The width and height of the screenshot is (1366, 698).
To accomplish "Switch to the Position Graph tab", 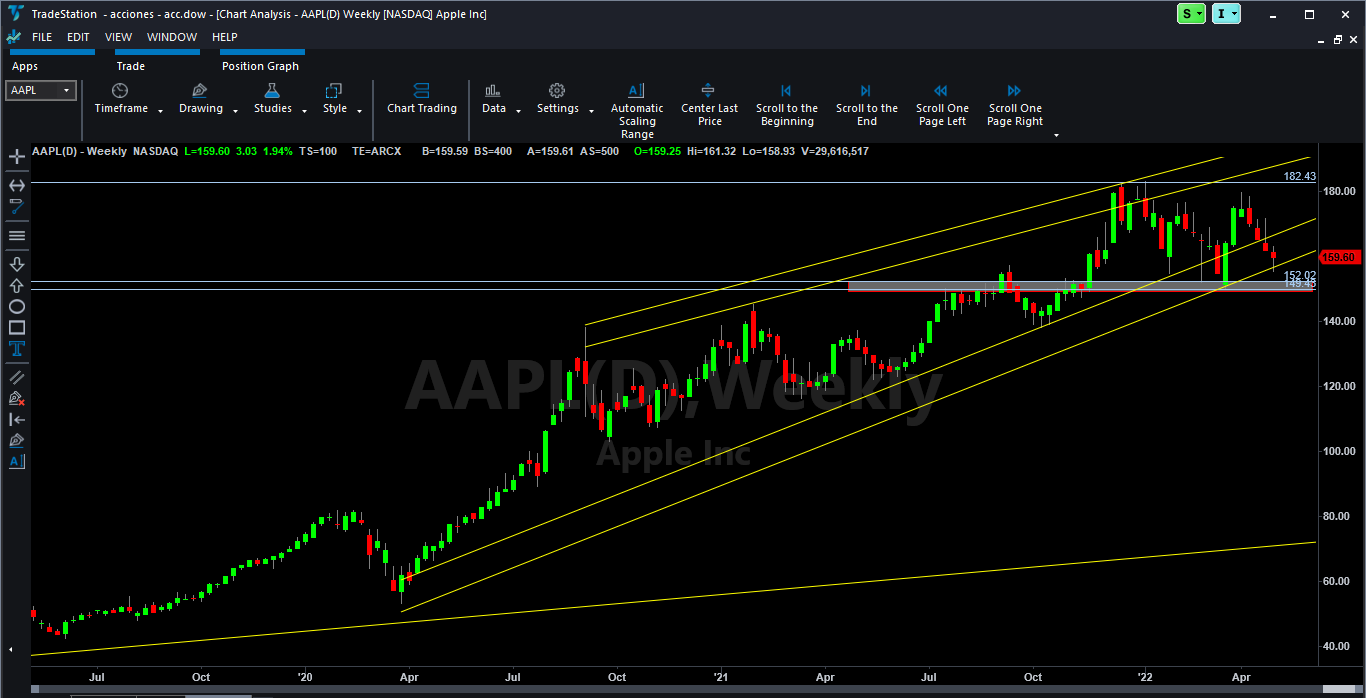I will point(260,66).
